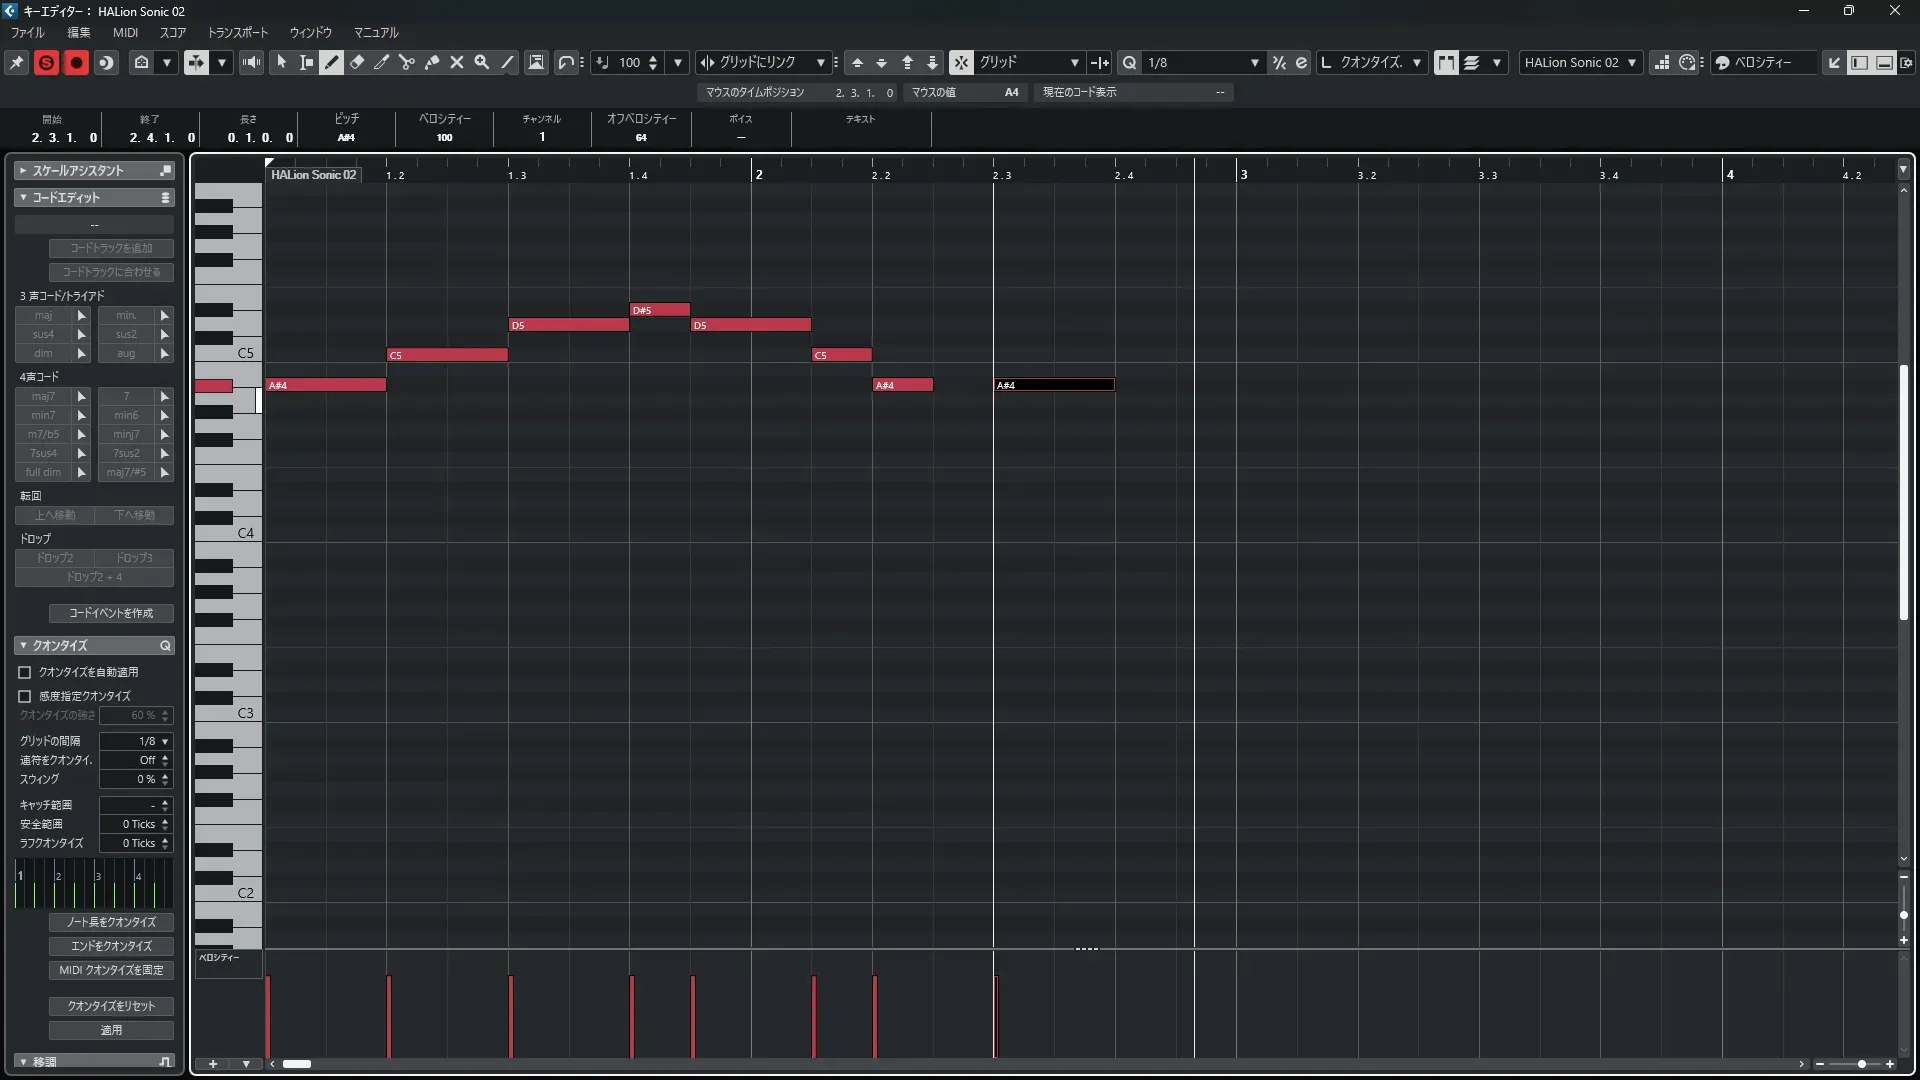Click the コードイベントを作成 button
The height and width of the screenshot is (1080, 1920).
pos(111,613)
